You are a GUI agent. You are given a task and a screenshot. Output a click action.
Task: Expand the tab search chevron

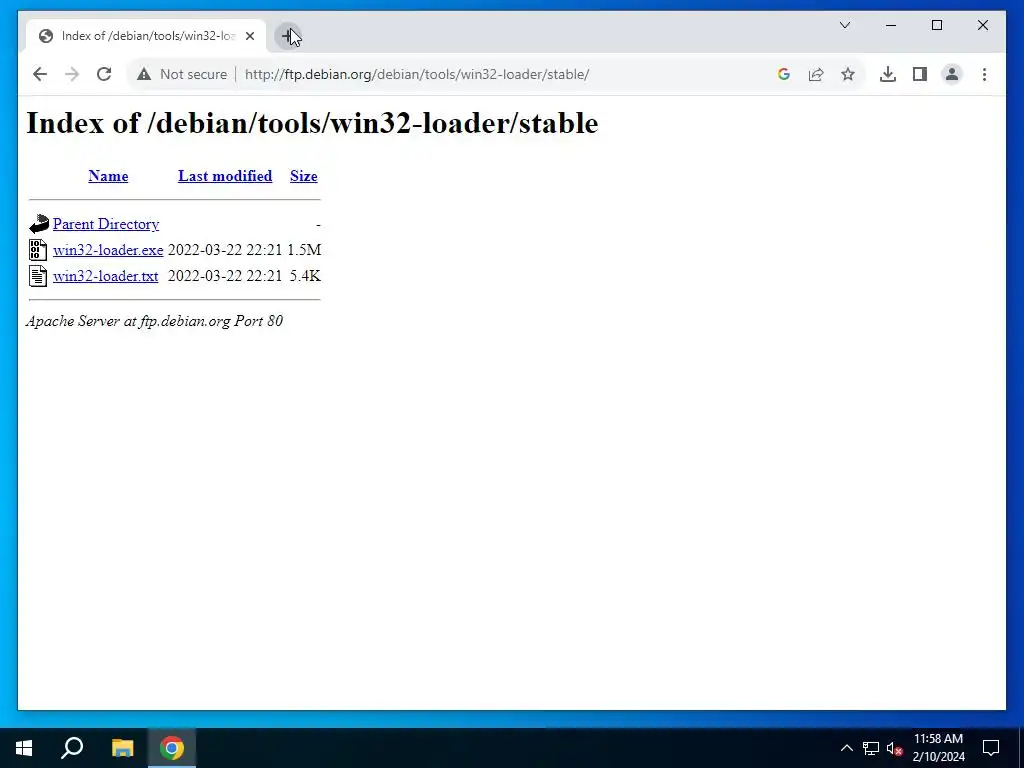tap(844, 25)
